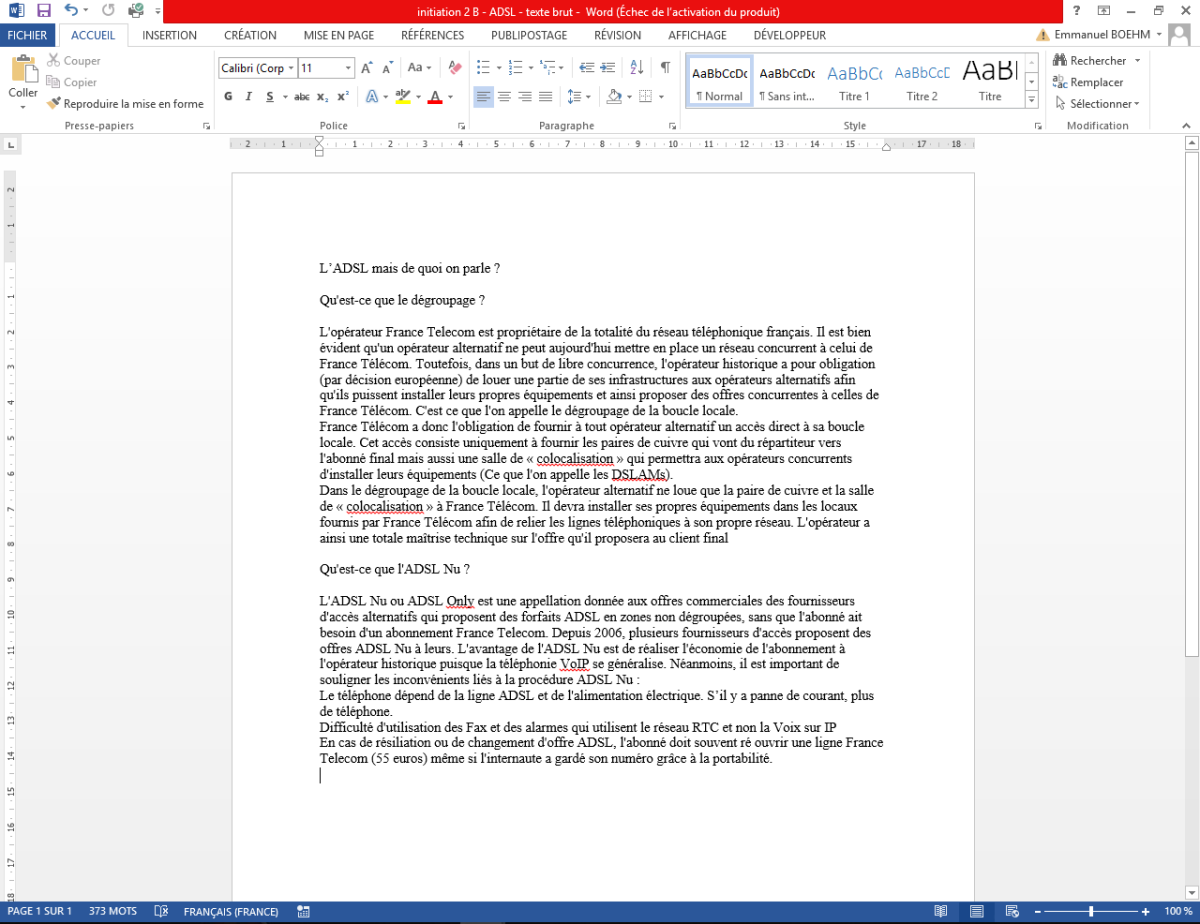Open the change case Aa dropdown
The width and height of the screenshot is (1200, 924).
tap(420, 68)
